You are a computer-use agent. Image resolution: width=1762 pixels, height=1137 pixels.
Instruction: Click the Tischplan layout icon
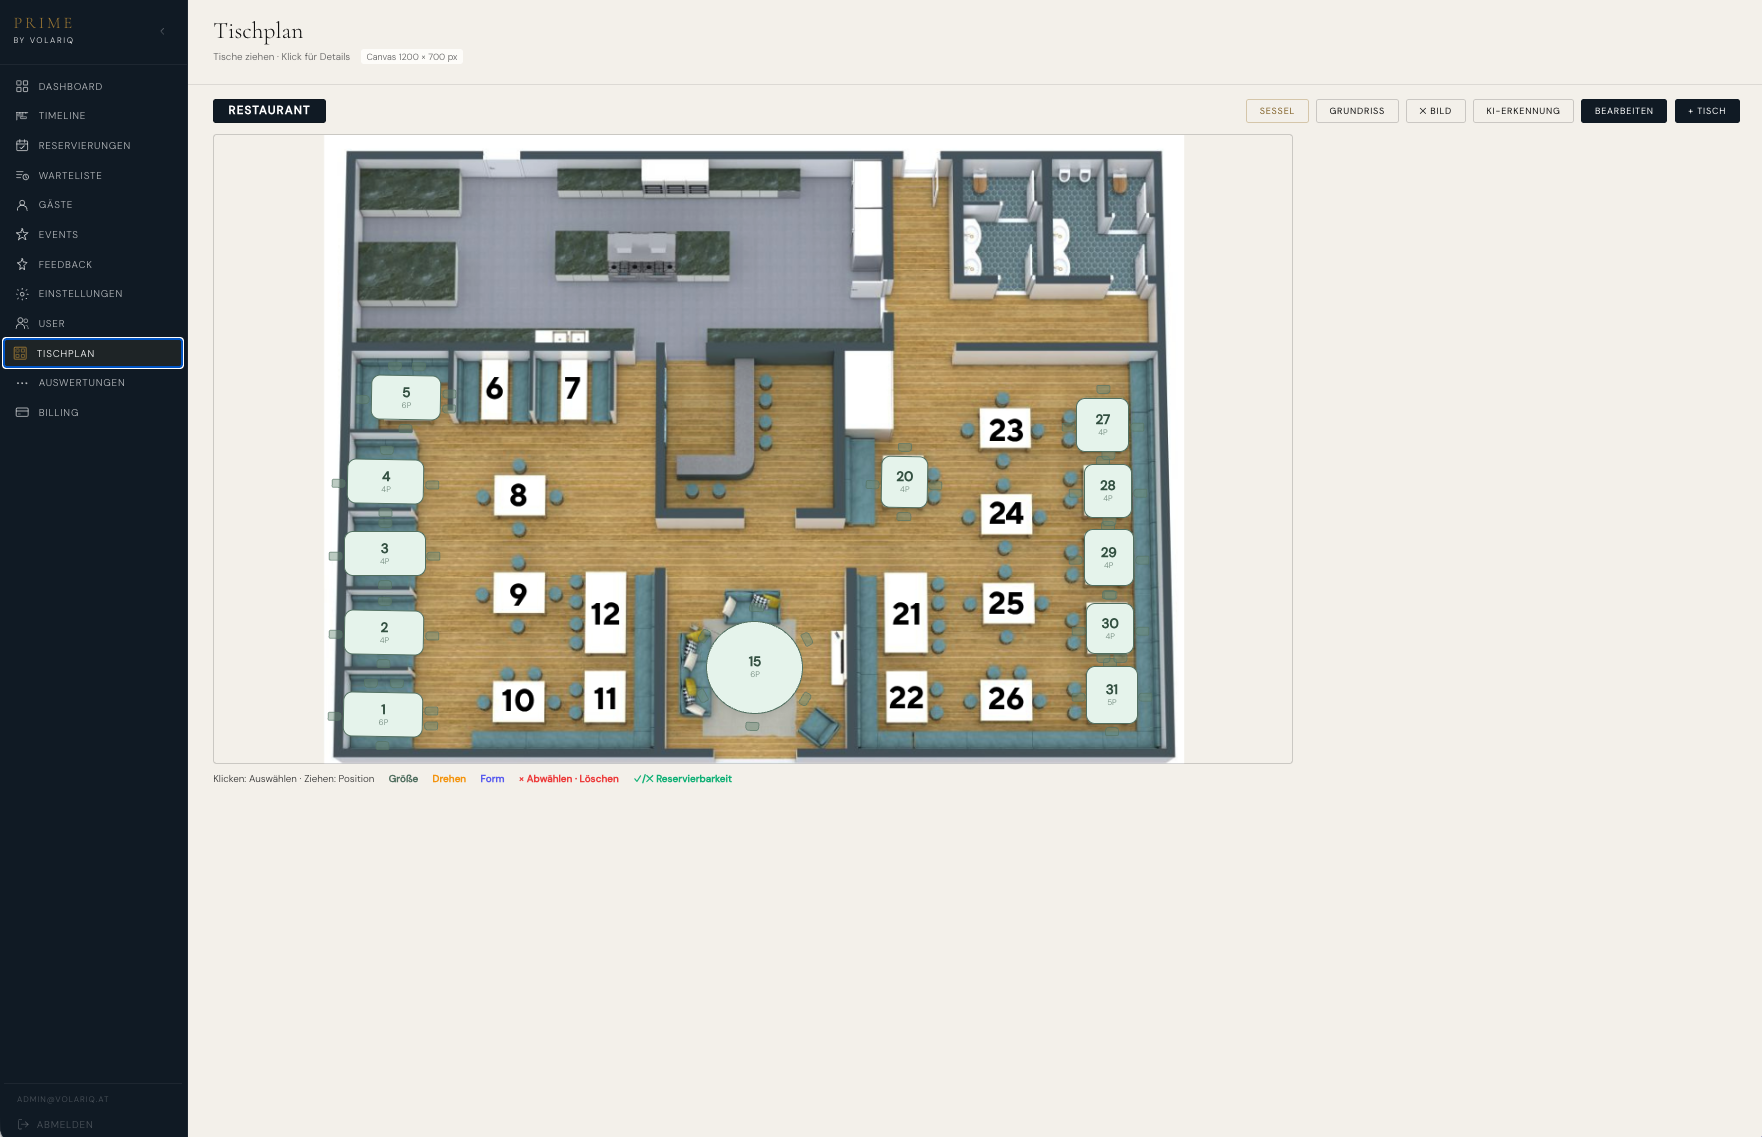(x=20, y=354)
